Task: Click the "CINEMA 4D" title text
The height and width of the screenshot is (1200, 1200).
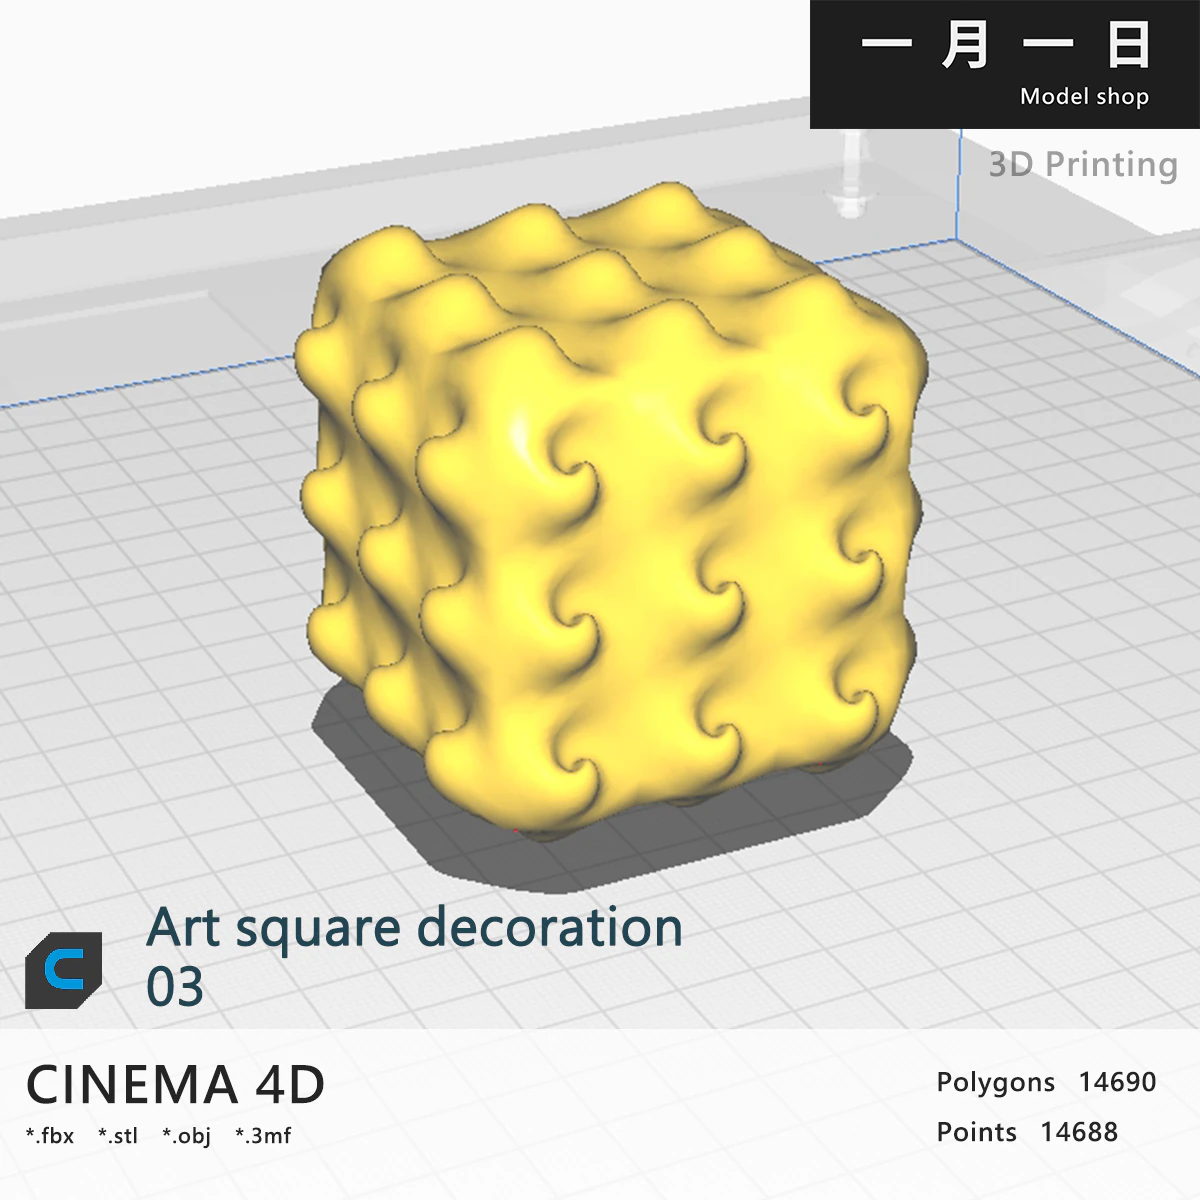Action: 175,1085
